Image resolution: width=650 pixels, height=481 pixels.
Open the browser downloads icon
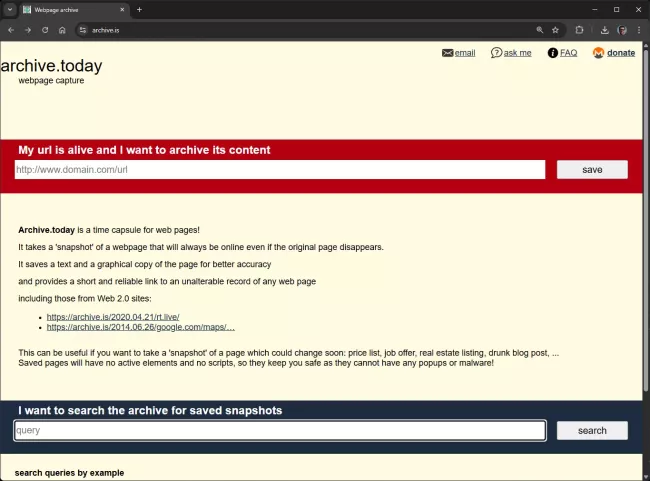pyautogui.click(x=605, y=30)
